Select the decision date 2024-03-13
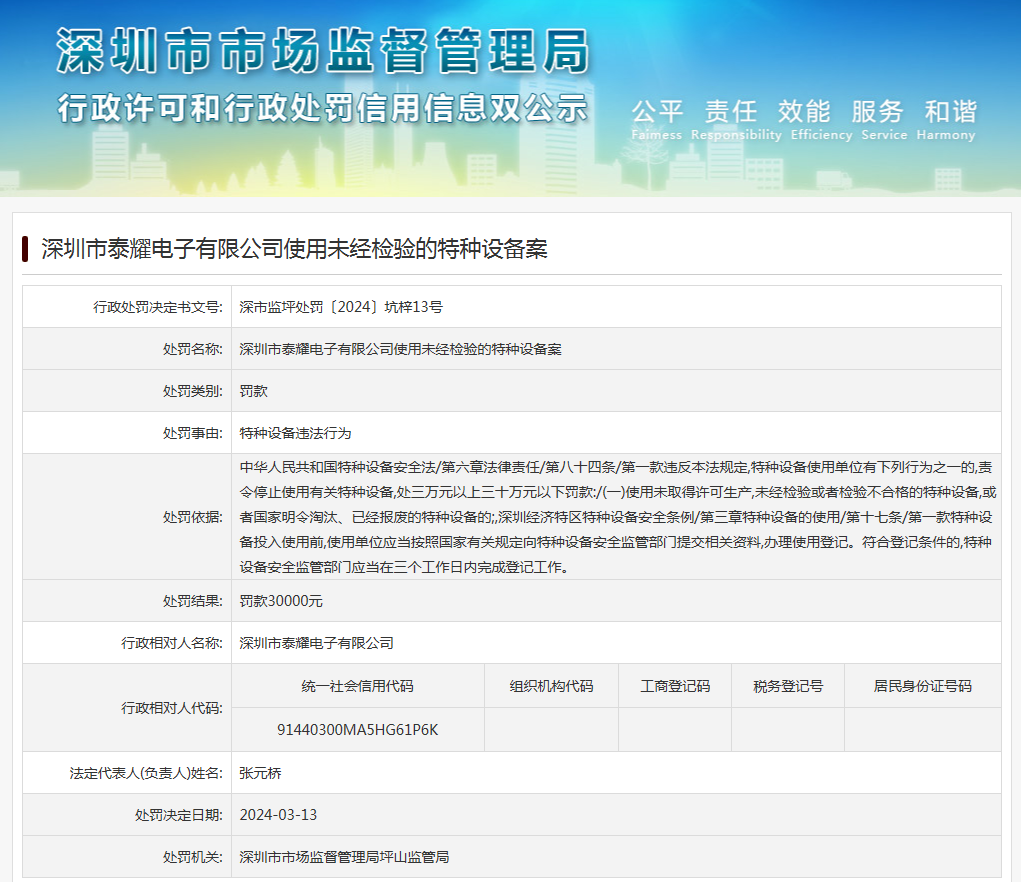Viewport: 1021px width, 882px height. 278,815
